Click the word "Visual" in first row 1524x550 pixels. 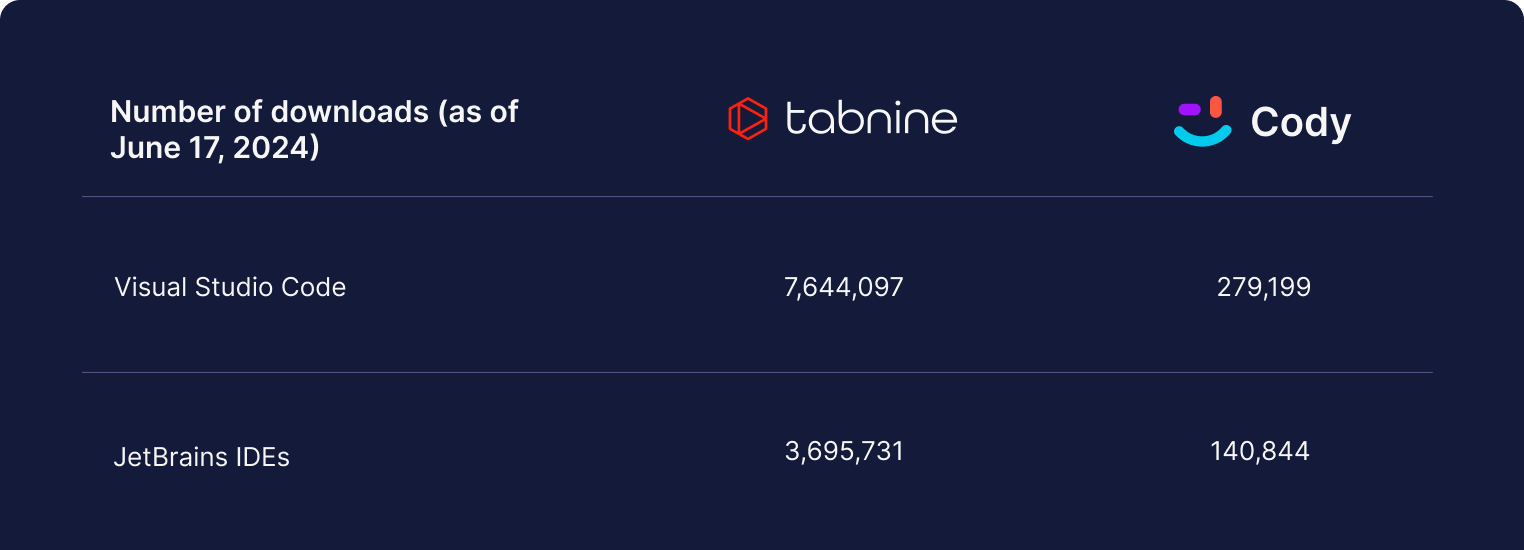click(147, 287)
